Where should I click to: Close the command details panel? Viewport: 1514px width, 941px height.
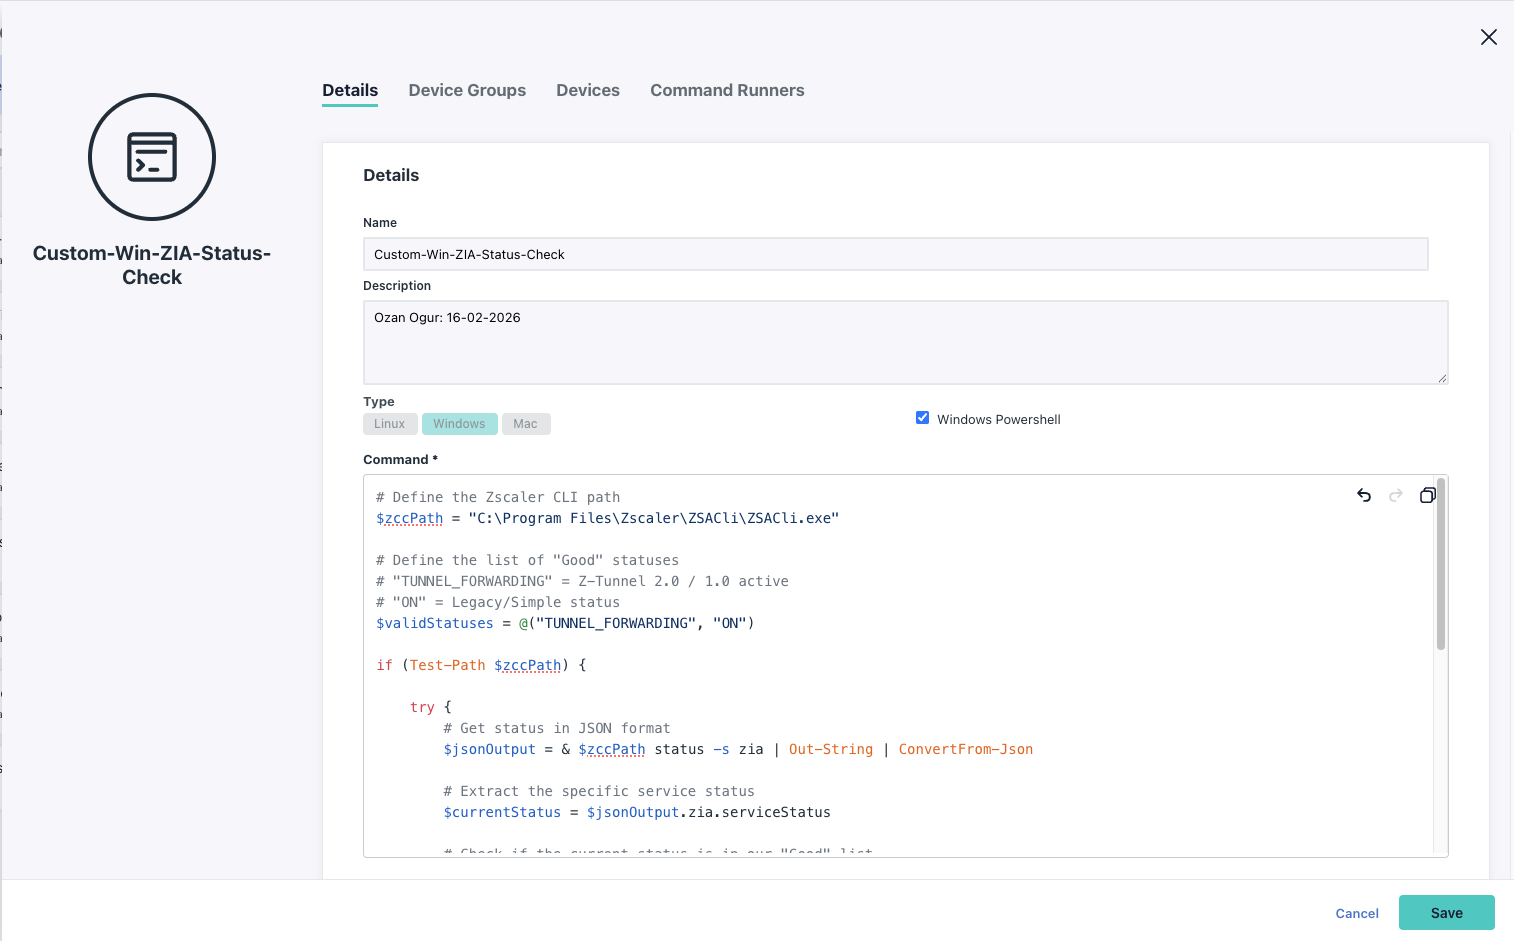coord(1488,37)
